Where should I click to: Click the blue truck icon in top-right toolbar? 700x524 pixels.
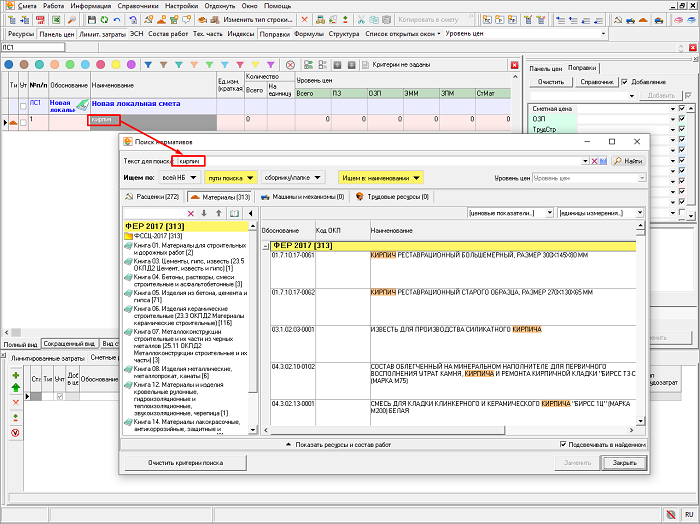pos(630,20)
